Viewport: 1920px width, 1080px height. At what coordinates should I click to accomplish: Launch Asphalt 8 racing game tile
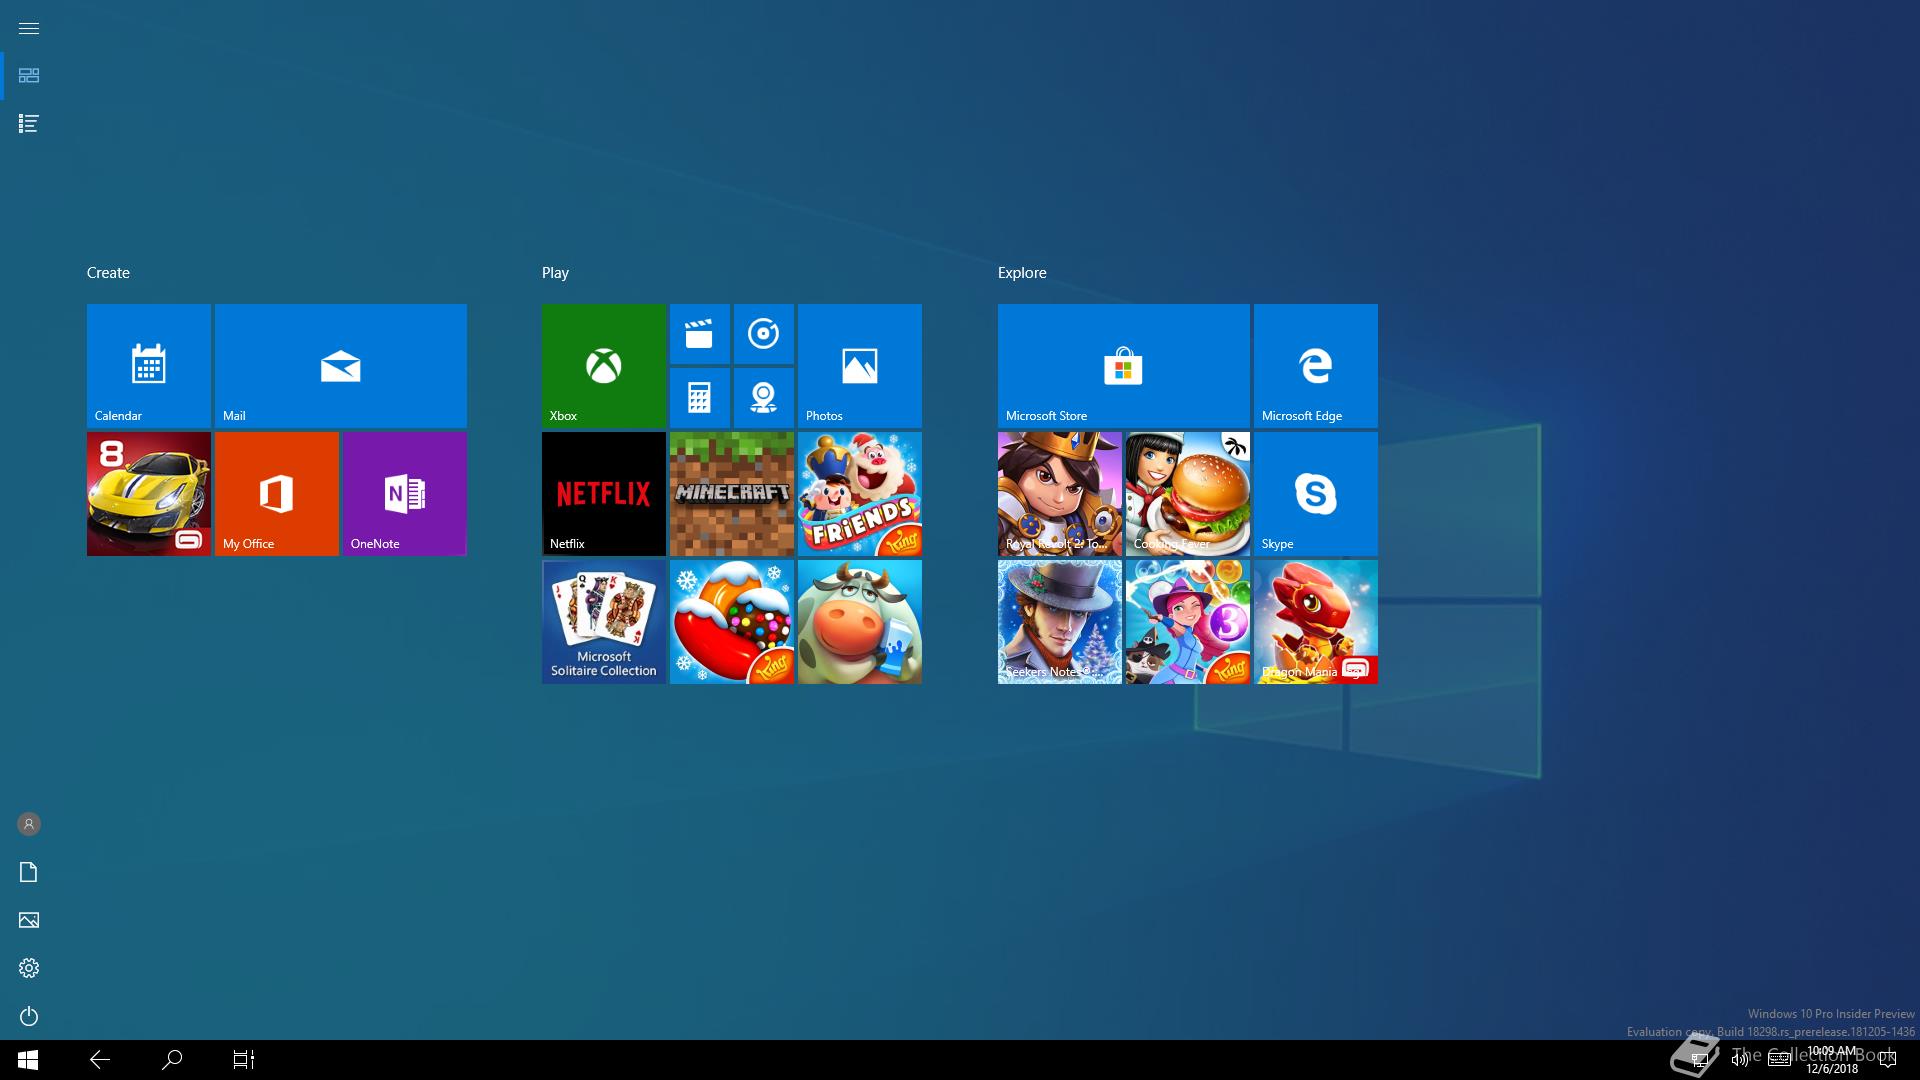(x=149, y=494)
